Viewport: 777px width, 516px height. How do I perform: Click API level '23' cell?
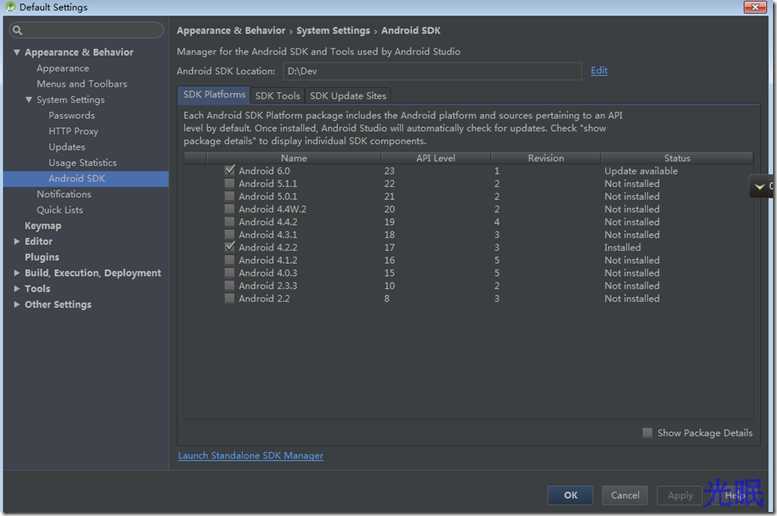(x=389, y=171)
